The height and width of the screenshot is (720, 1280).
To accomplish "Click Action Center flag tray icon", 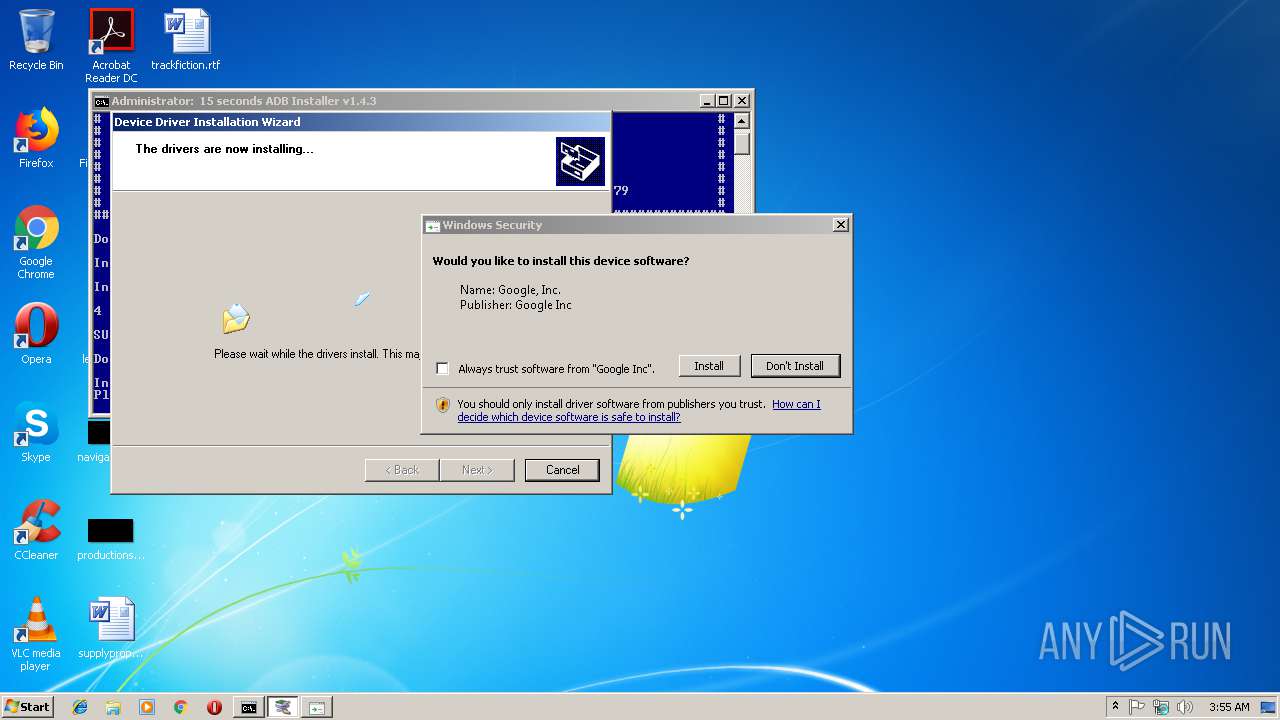I will pyautogui.click(x=1137, y=707).
